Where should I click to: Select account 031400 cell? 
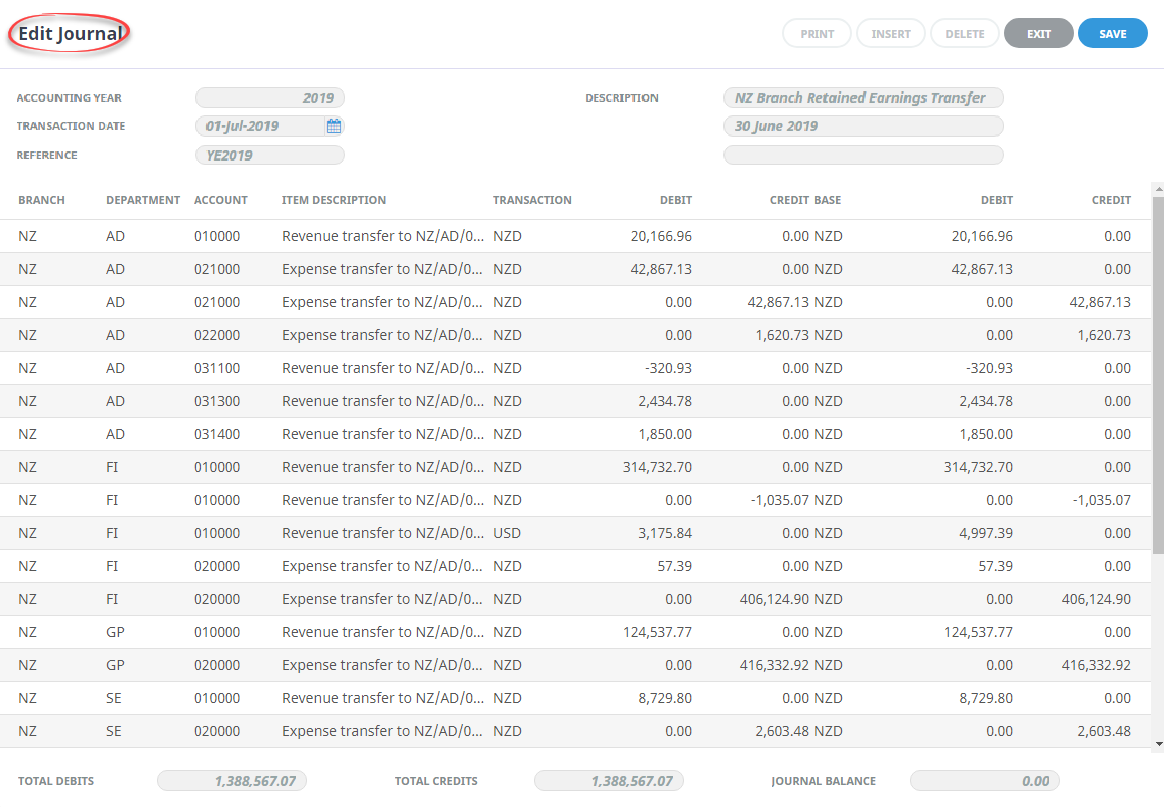(217, 434)
